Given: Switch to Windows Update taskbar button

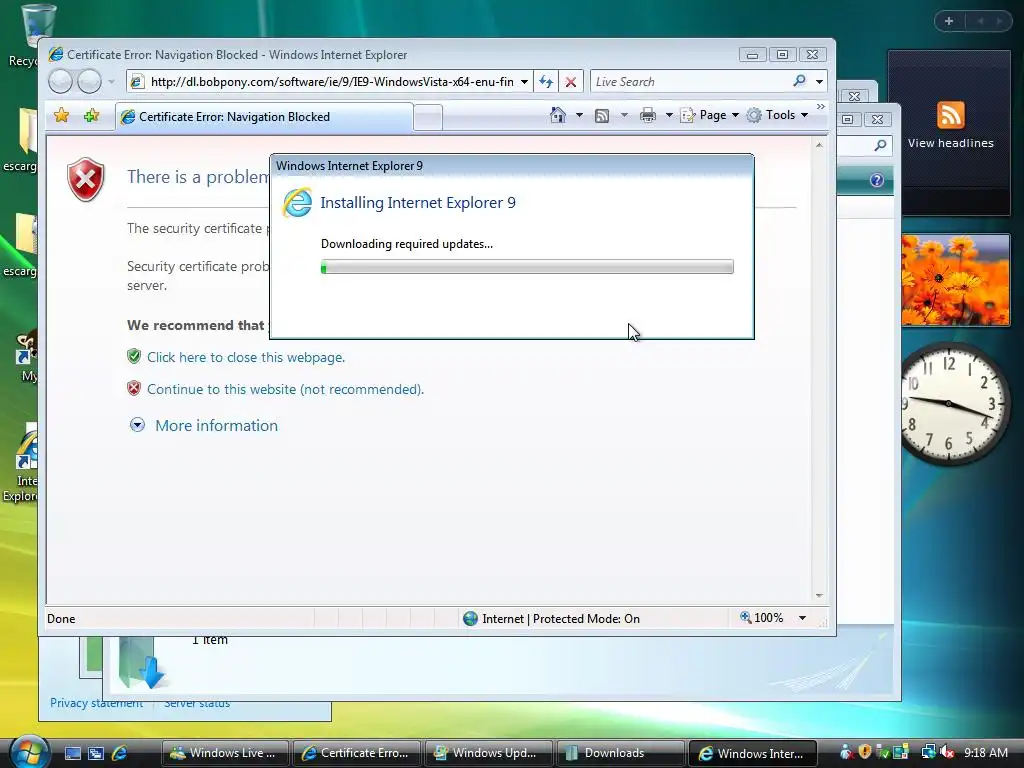Looking at the screenshot, I should pos(488,753).
